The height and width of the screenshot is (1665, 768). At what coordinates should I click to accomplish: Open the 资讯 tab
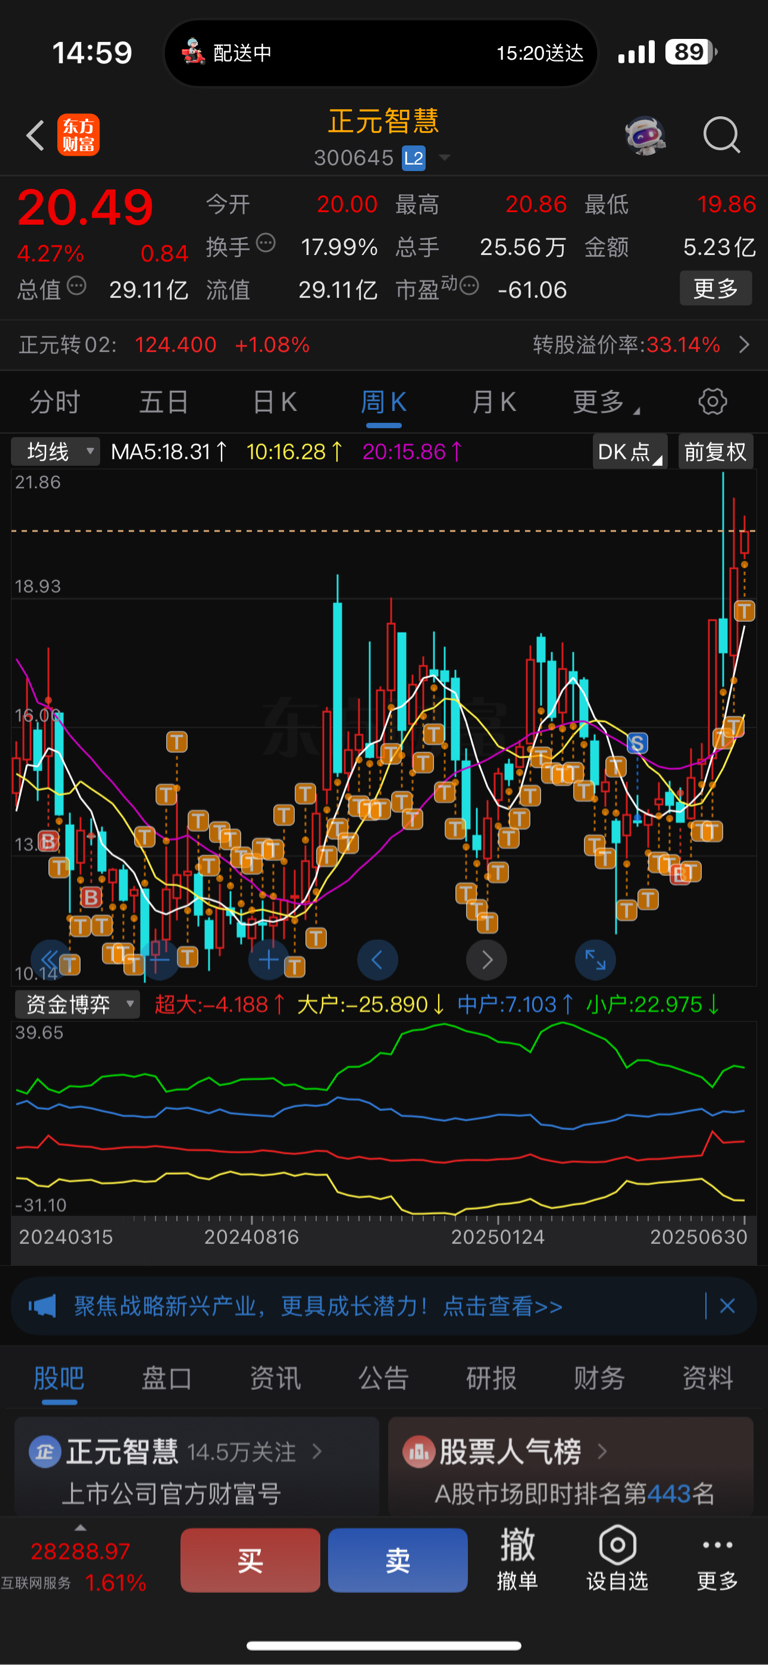(x=275, y=1378)
